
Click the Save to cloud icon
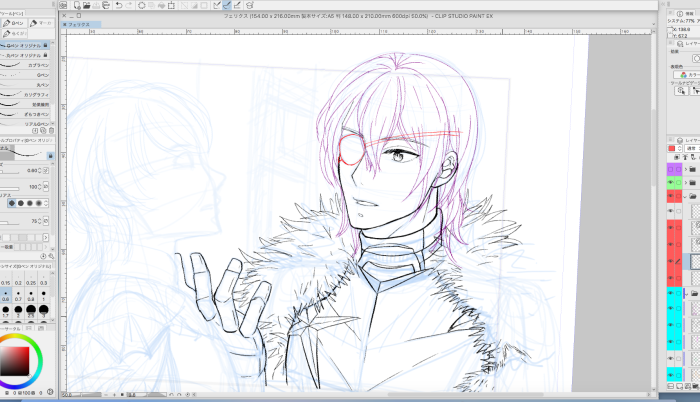pyautogui.click(x=96, y=5)
